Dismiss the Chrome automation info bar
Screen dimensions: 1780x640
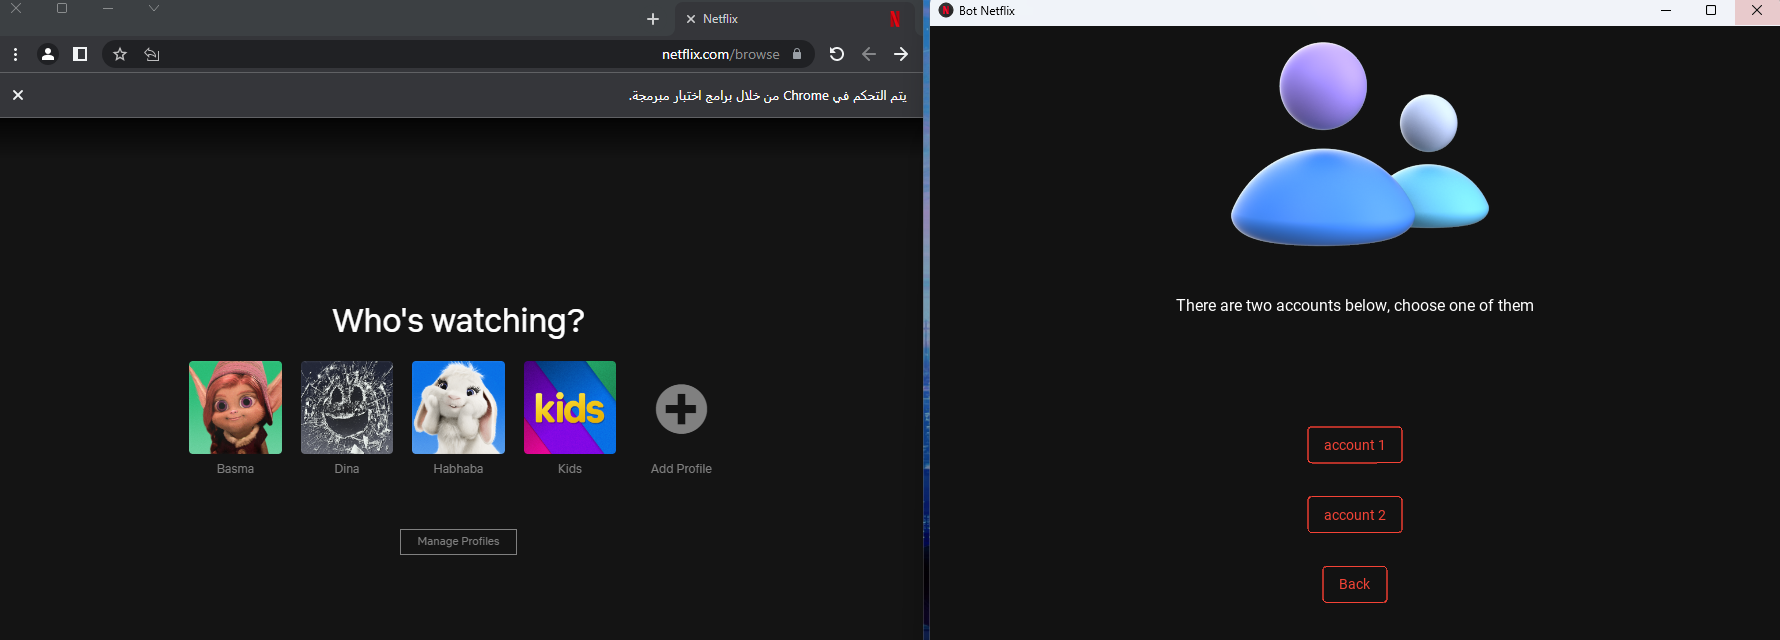pos(18,95)
